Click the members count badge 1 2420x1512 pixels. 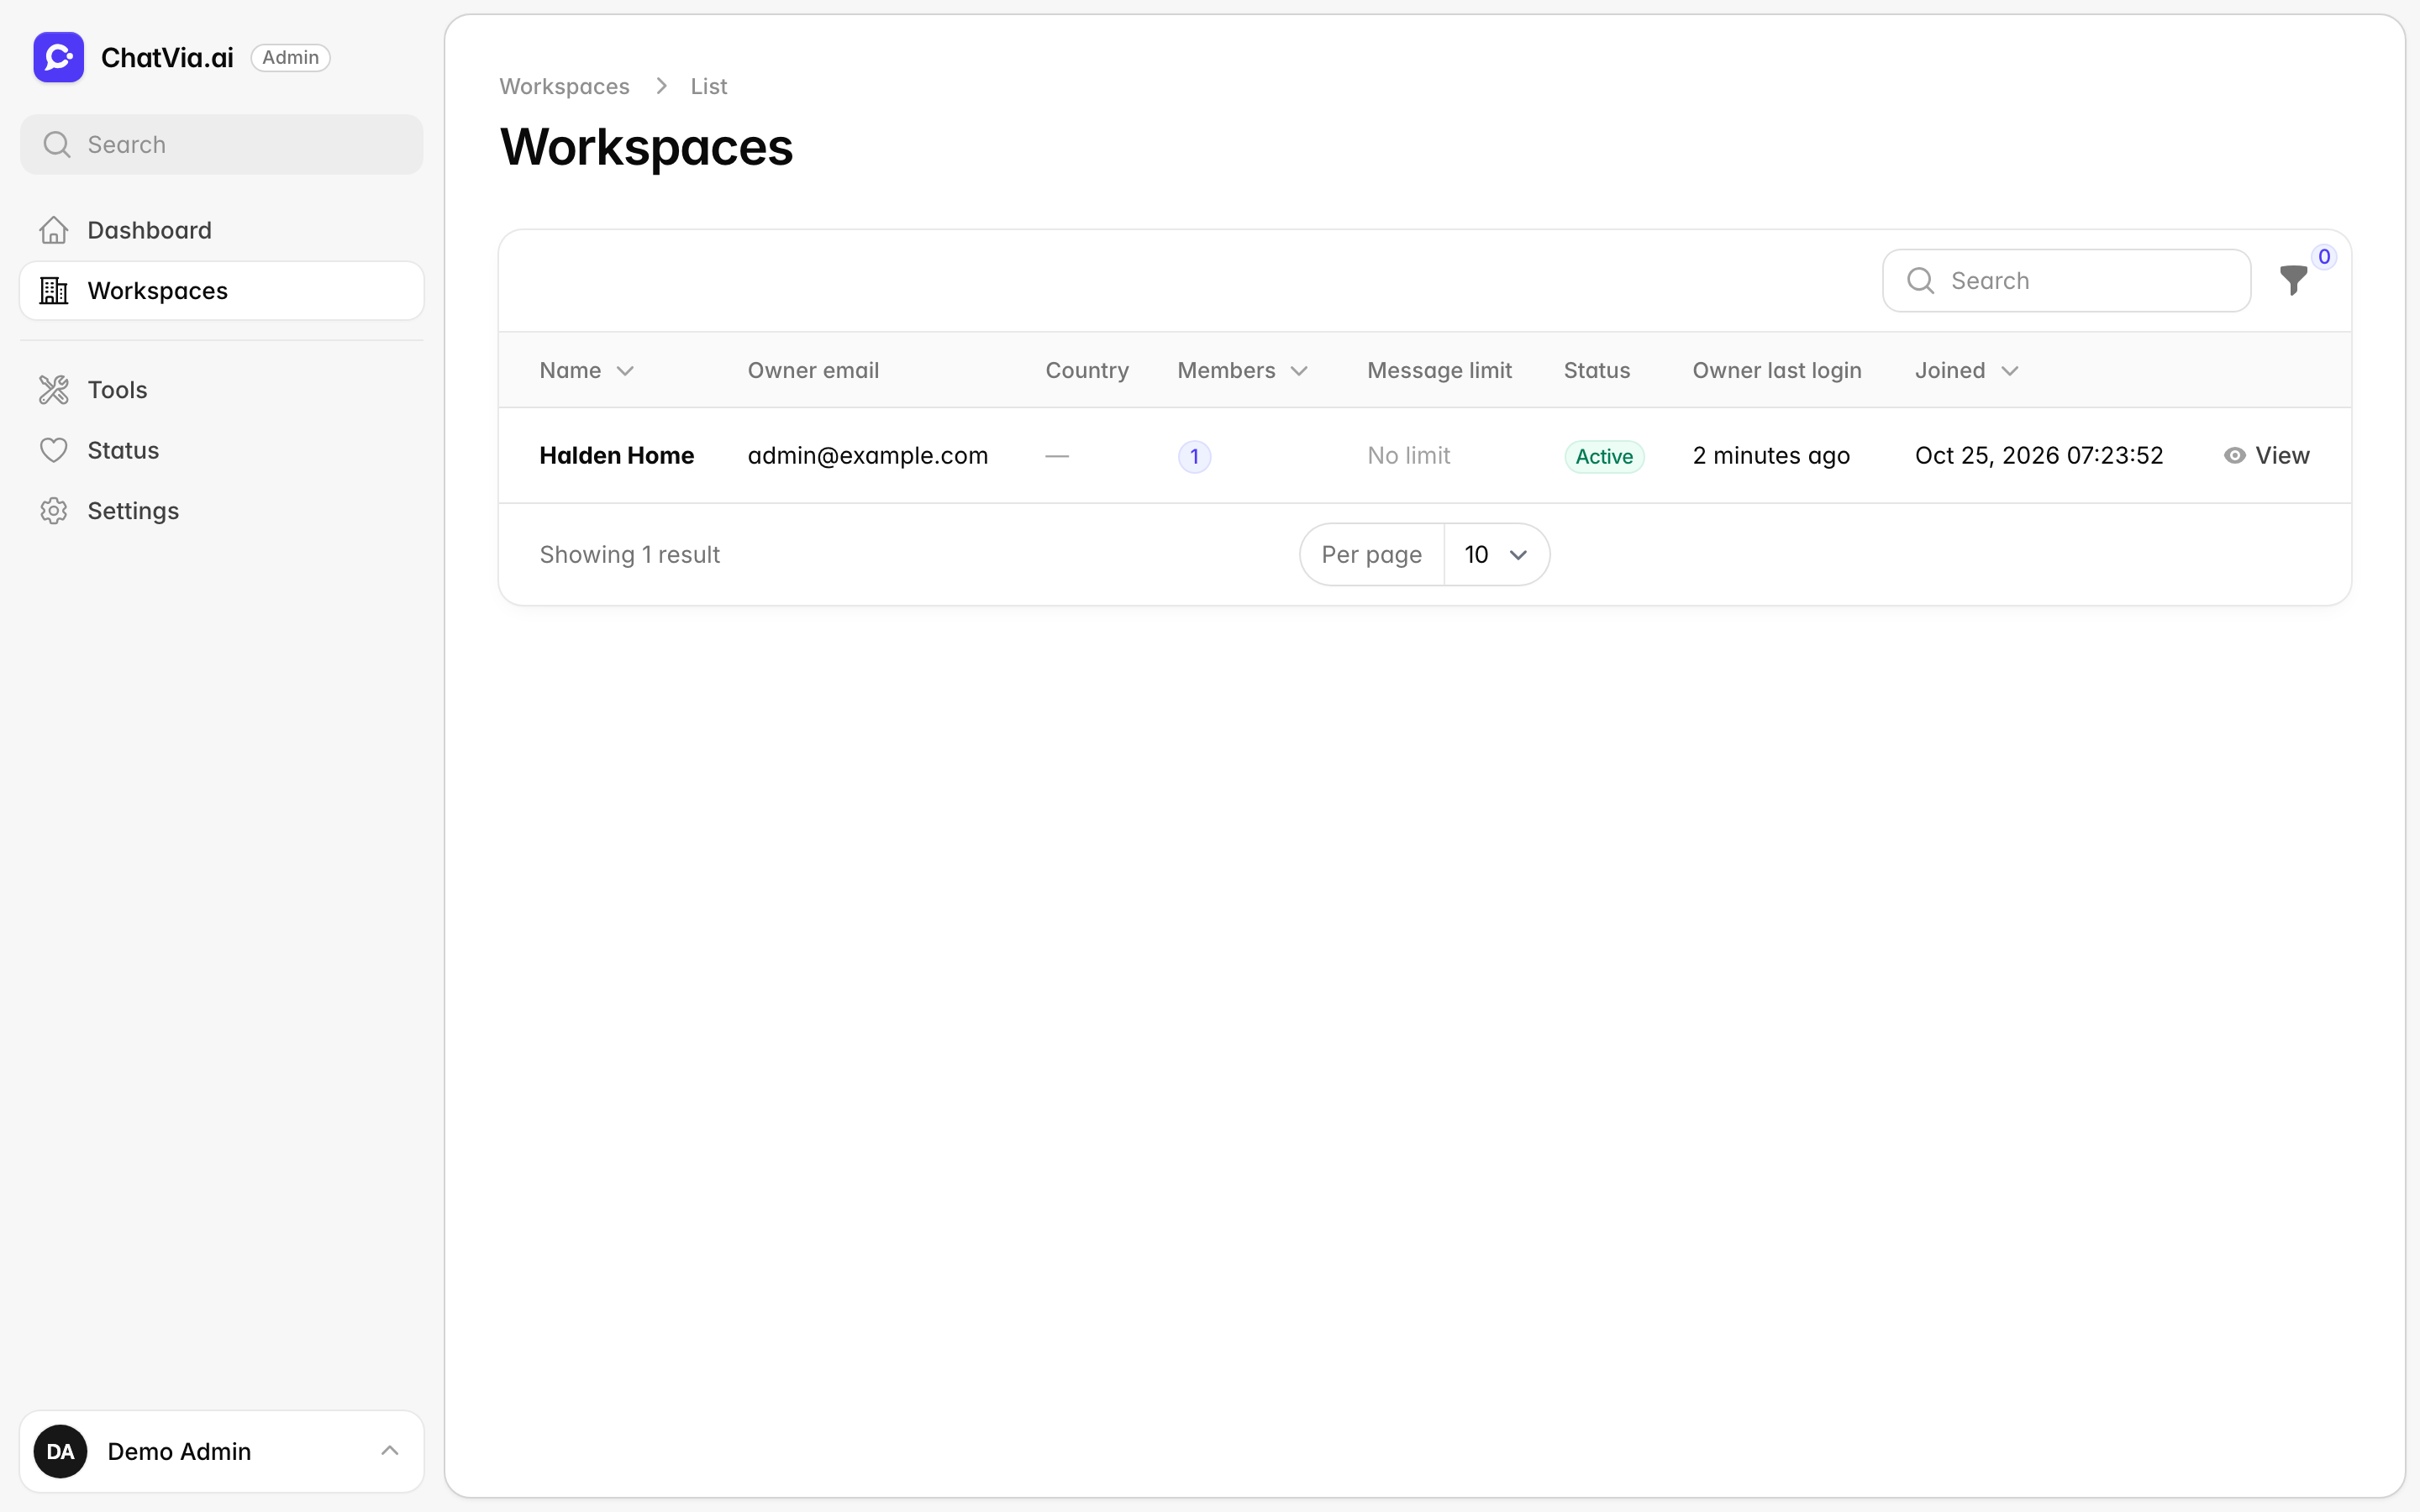click(x=1194, y=457)
